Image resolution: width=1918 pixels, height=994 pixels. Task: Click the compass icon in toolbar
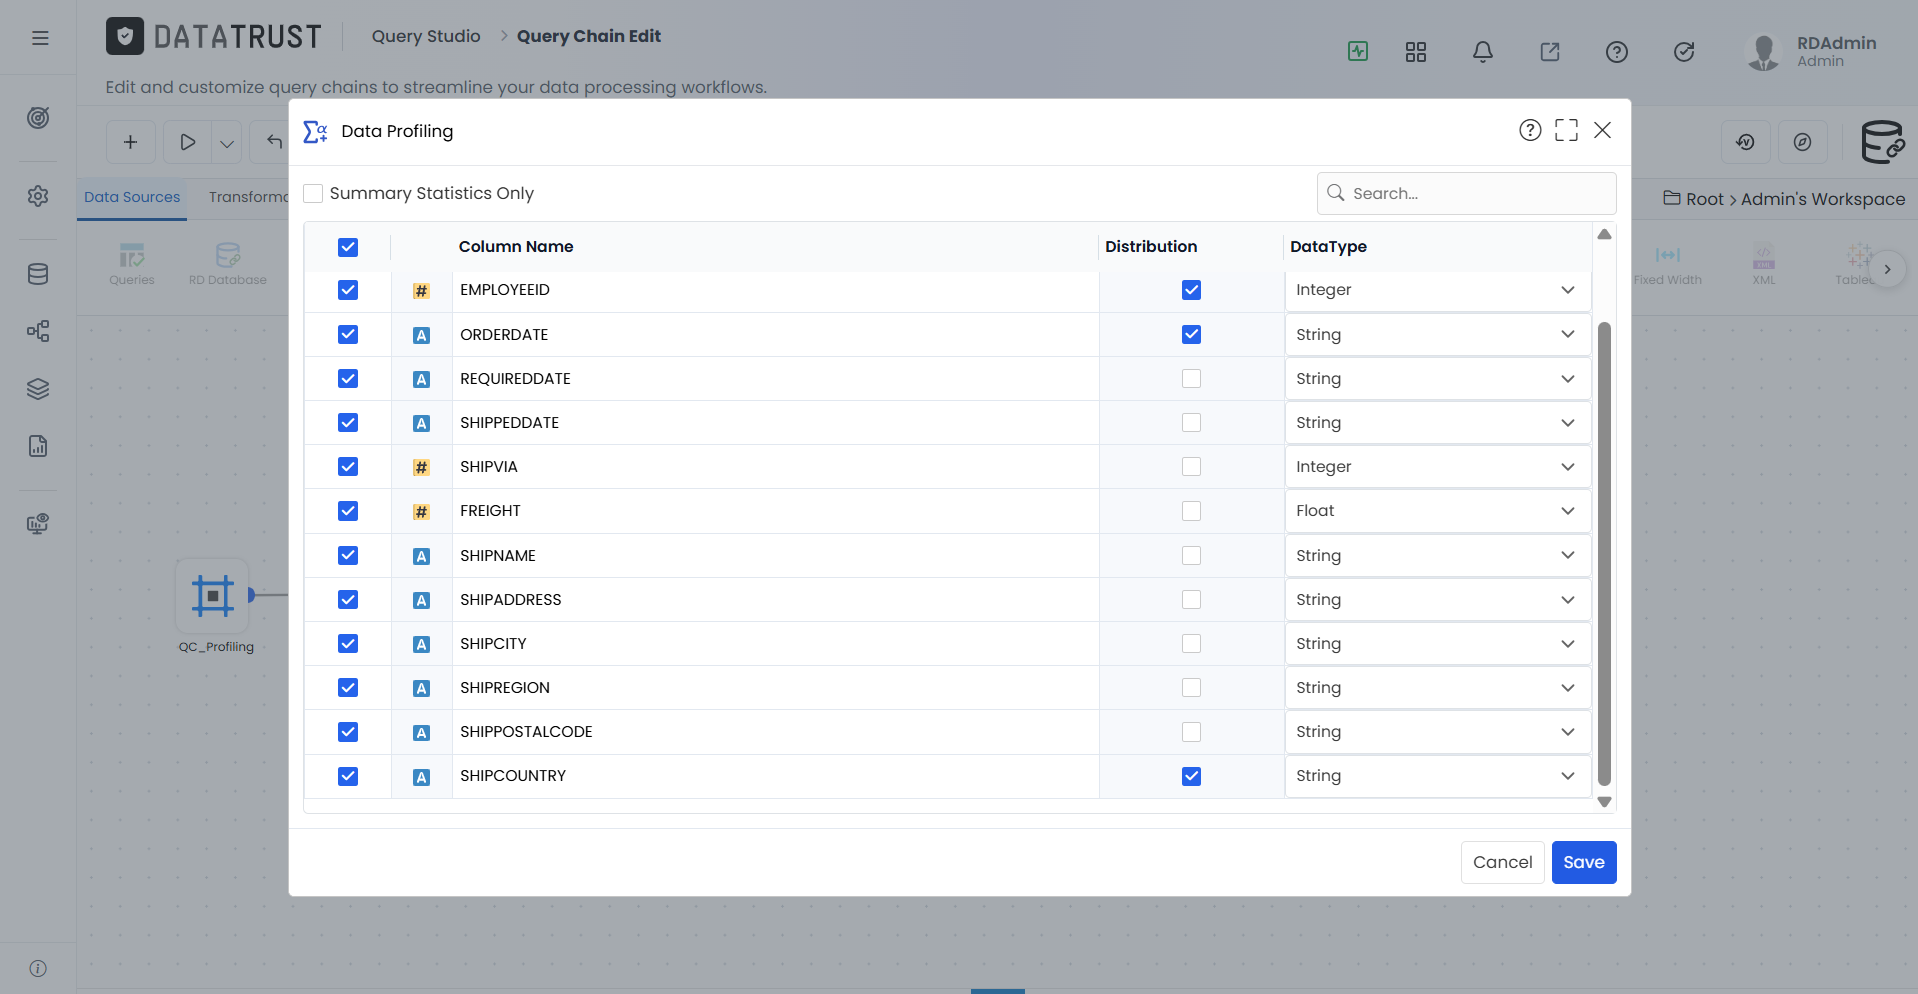coord(1802,142)
